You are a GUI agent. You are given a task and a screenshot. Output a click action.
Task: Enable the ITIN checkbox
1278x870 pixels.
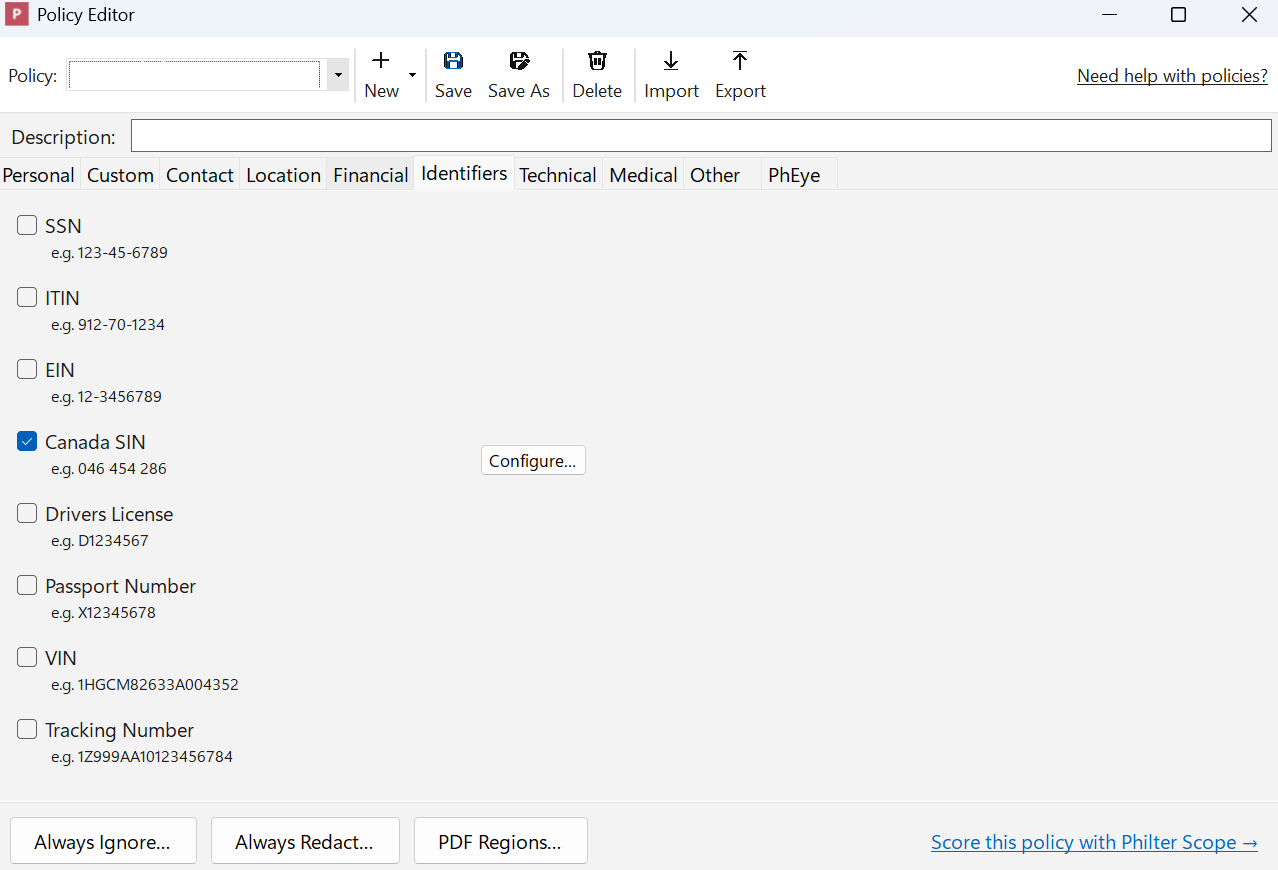[27, 298]
